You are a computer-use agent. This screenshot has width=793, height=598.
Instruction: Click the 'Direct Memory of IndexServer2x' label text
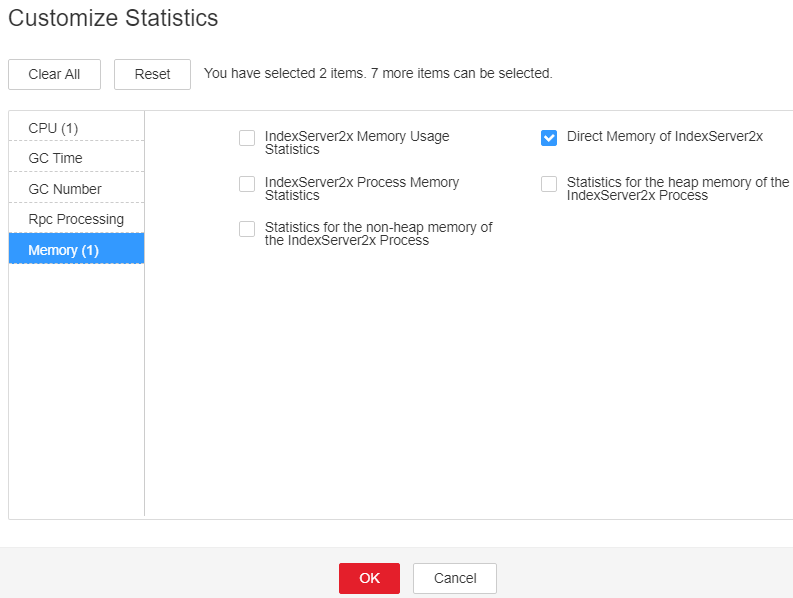coord(665,137)
